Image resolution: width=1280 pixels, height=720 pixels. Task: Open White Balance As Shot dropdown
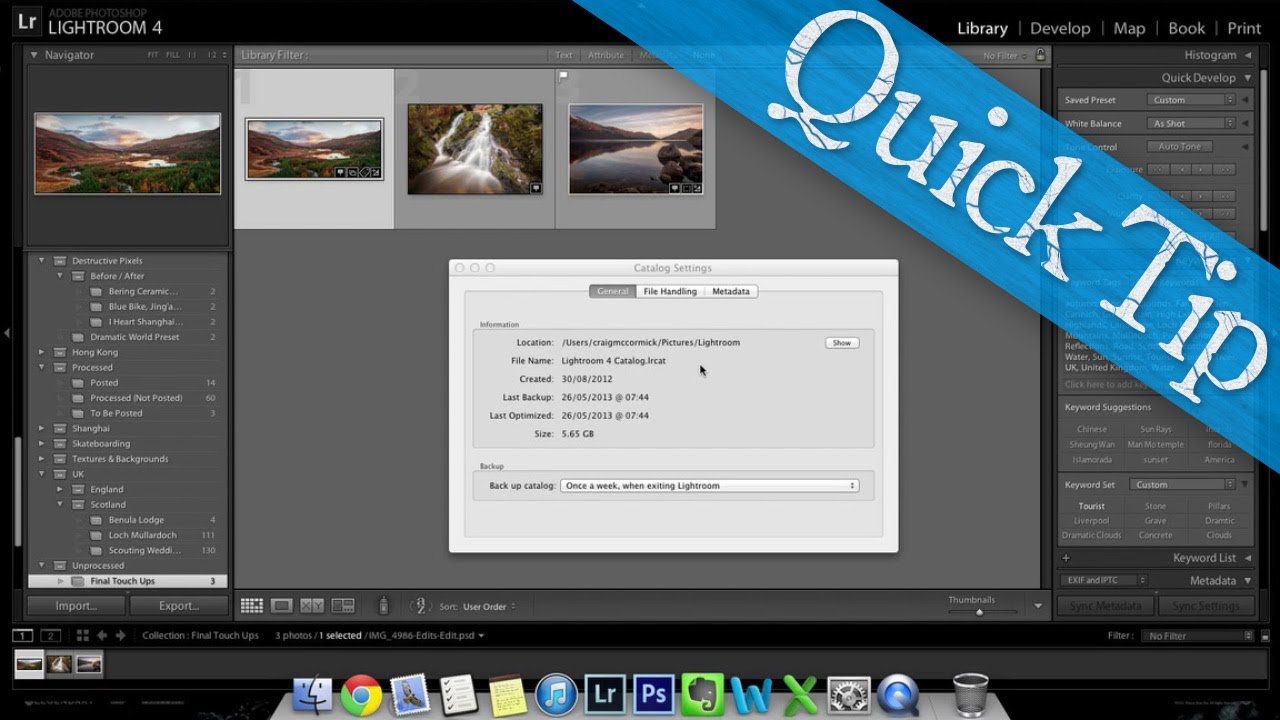1190,124
